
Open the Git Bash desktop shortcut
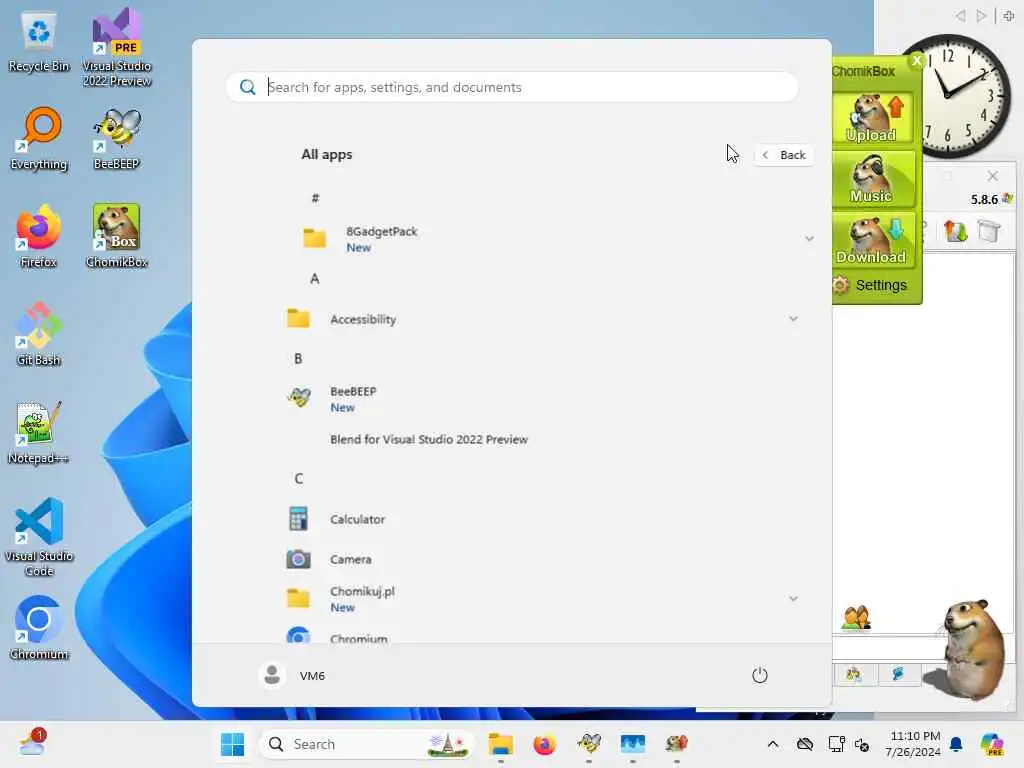coord(39,334)
